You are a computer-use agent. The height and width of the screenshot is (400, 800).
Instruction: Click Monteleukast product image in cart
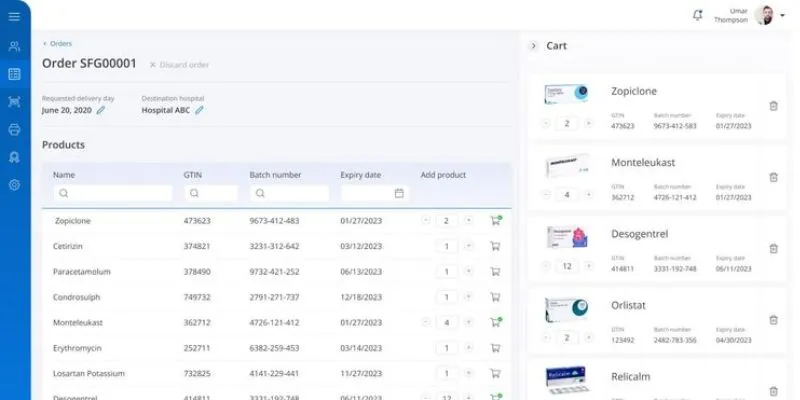pos(567,165)
